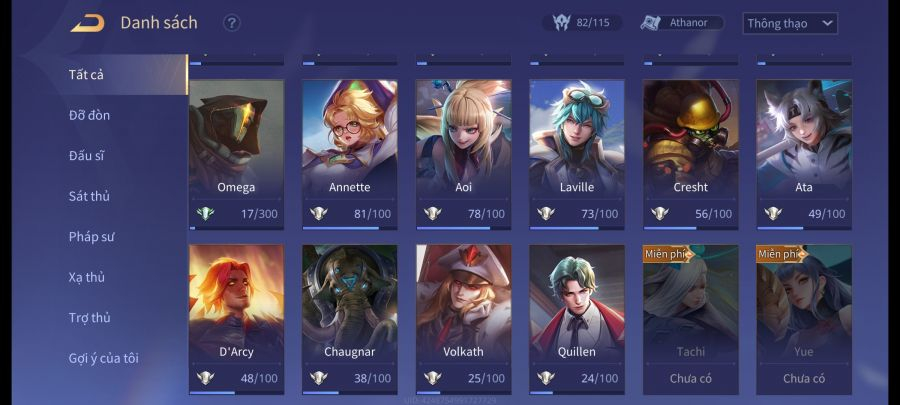
Task: Open the Aoi hero card
Action: click(x=463, y=154)
